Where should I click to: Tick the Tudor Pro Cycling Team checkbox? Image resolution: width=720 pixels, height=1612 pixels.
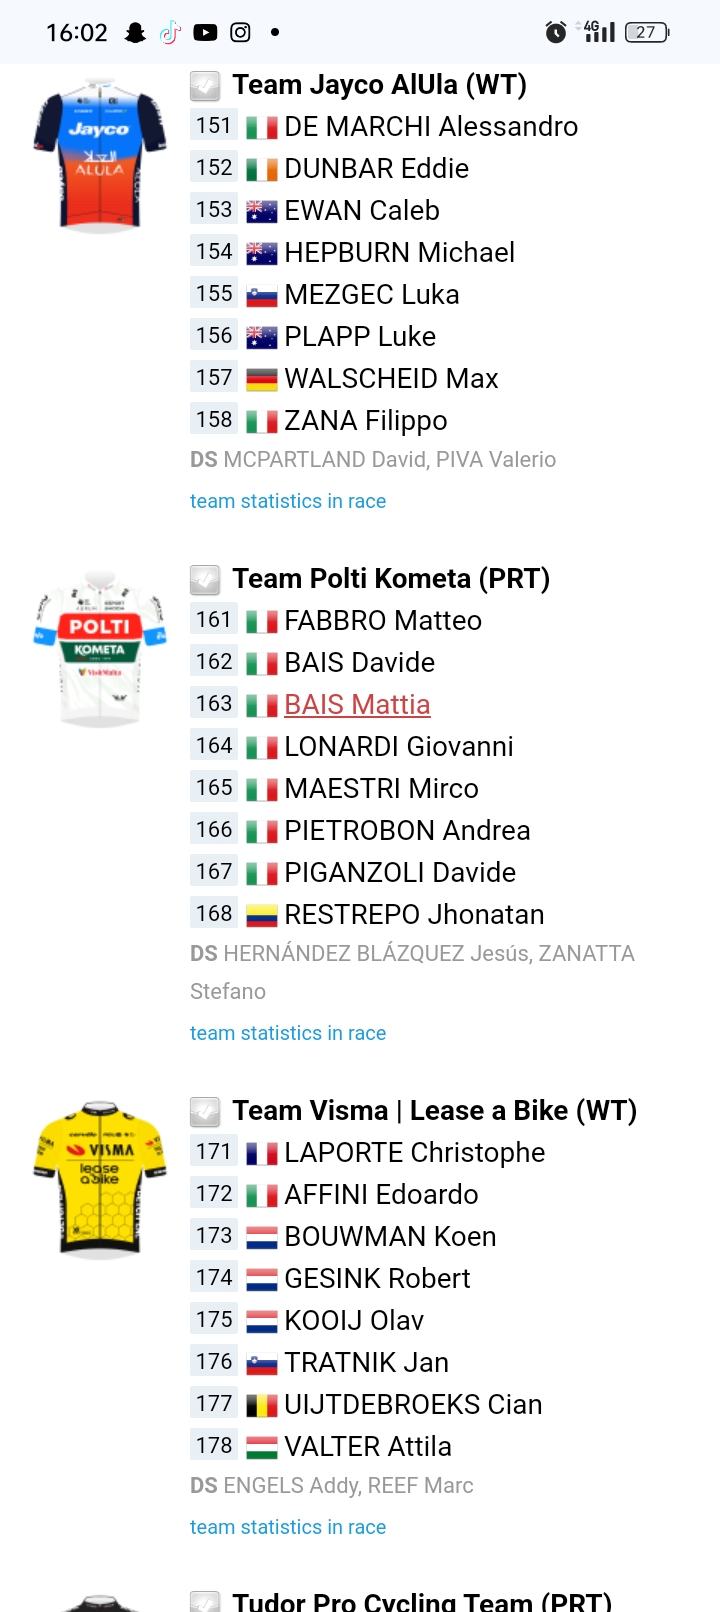[x=205, y=1602]
